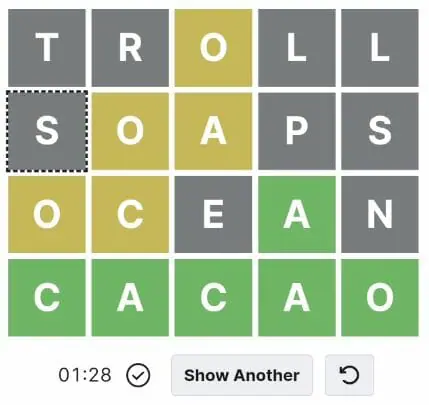The image size is (429, 405).
Task: Select the dashed-outlined S tile in SOAPS
Action: pos(47,131)
